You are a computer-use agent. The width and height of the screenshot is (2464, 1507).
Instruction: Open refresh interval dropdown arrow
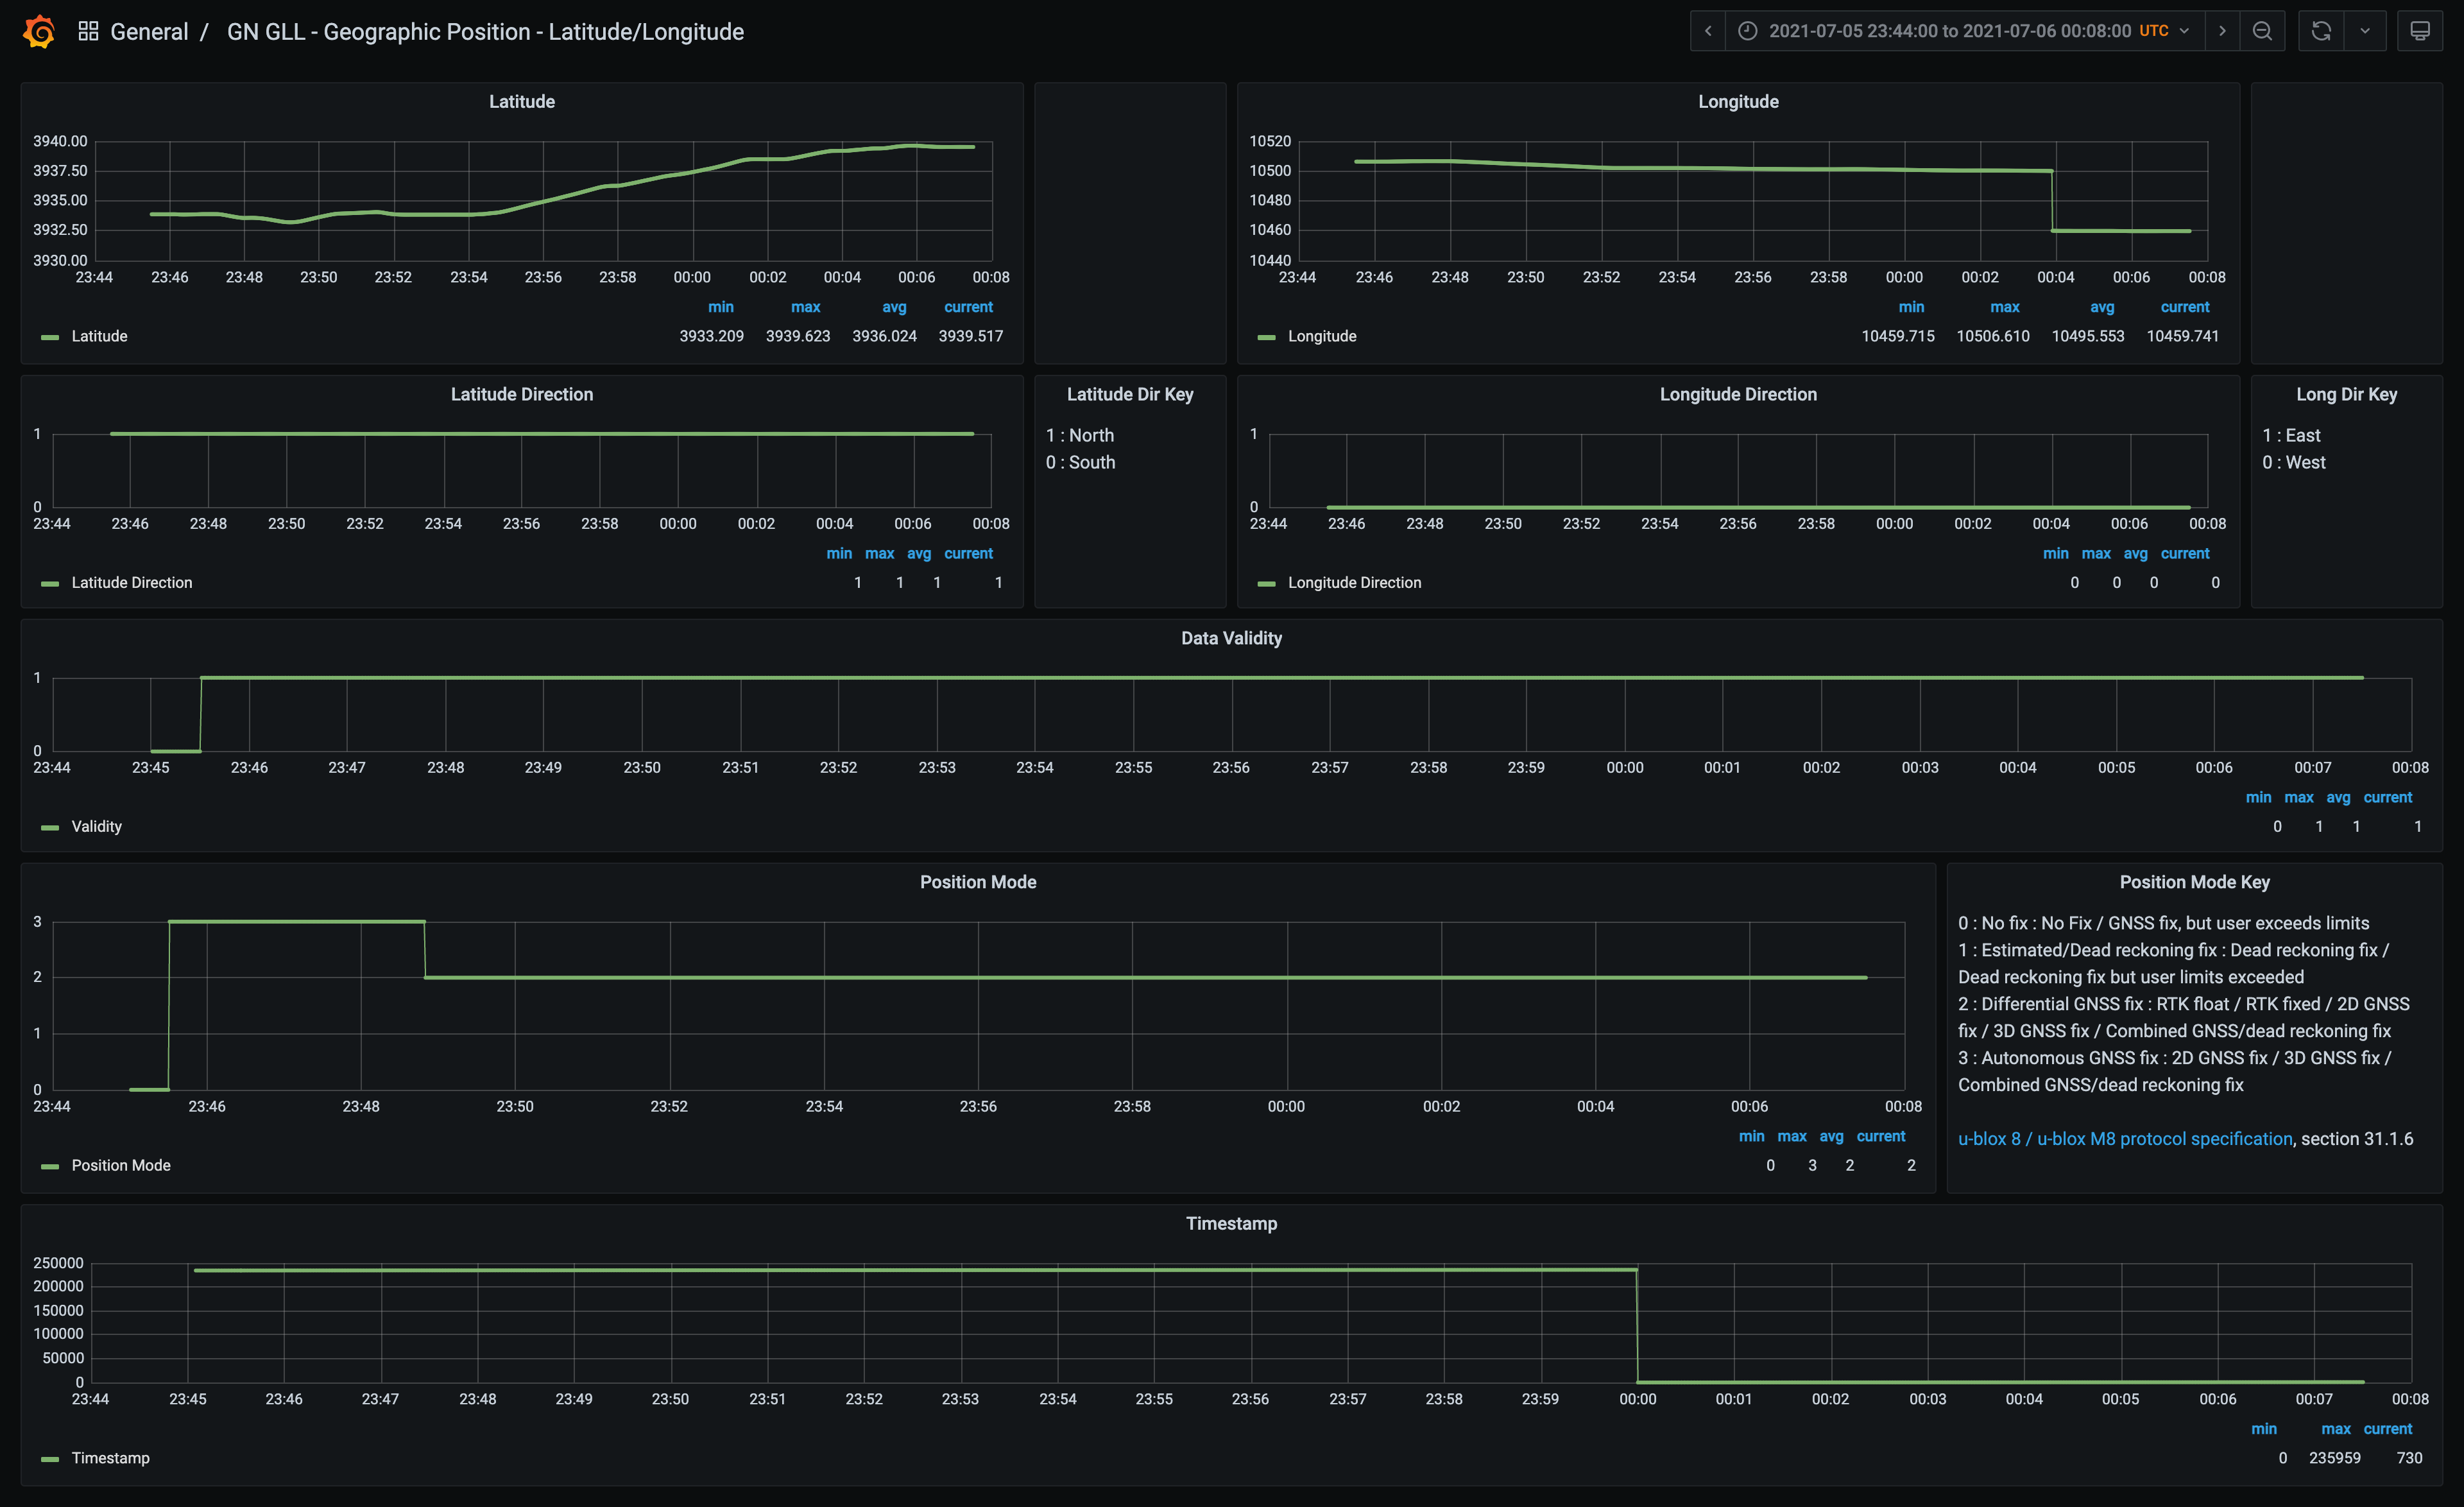point(2365,31)
